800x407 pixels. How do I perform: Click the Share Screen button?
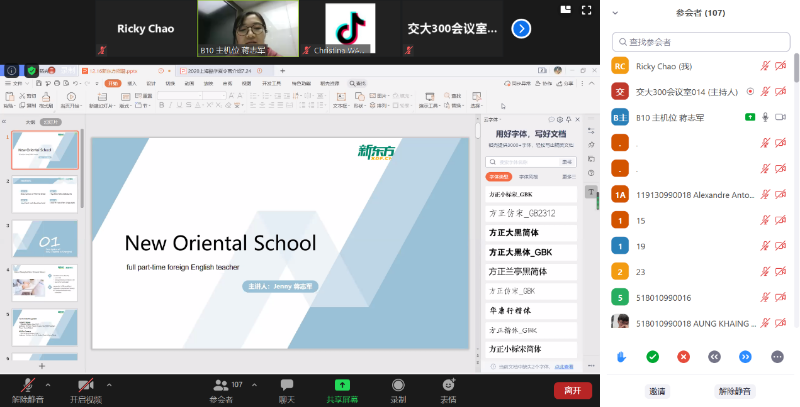coord(342,391)
